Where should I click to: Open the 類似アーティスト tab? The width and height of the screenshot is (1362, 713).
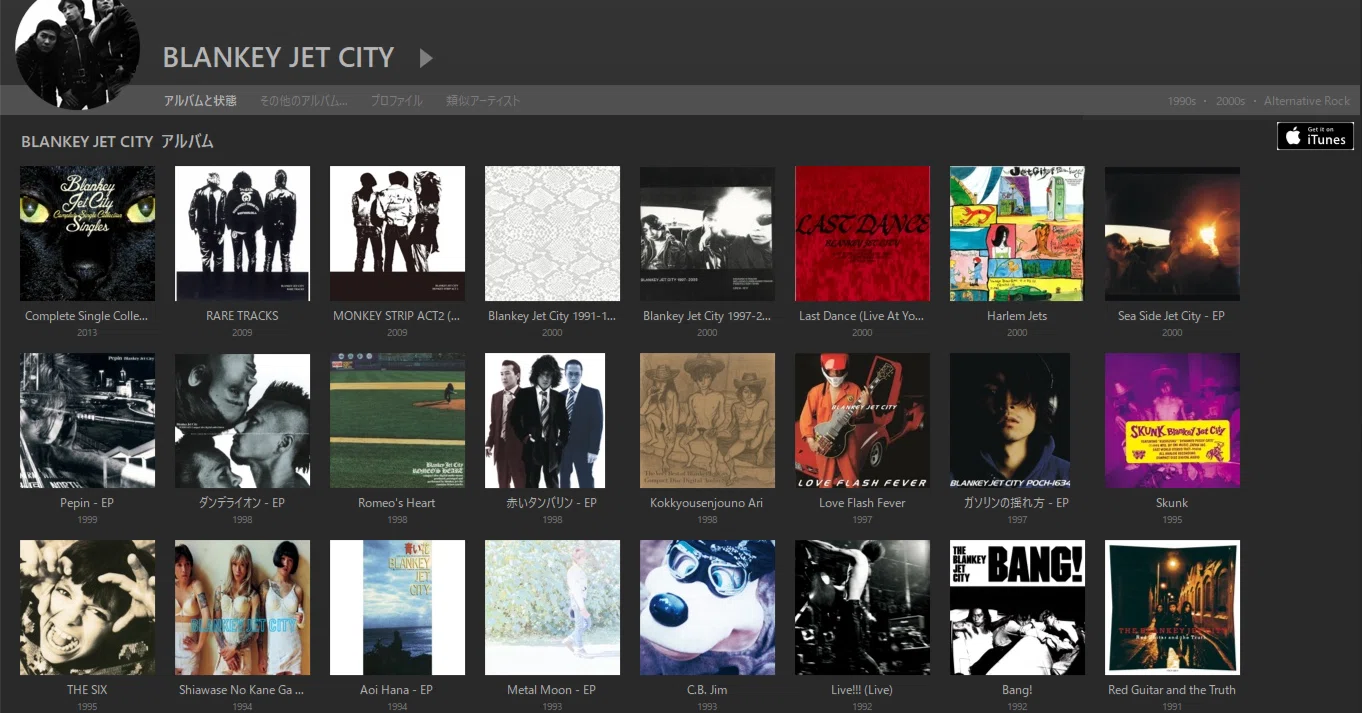click(483, 101)
